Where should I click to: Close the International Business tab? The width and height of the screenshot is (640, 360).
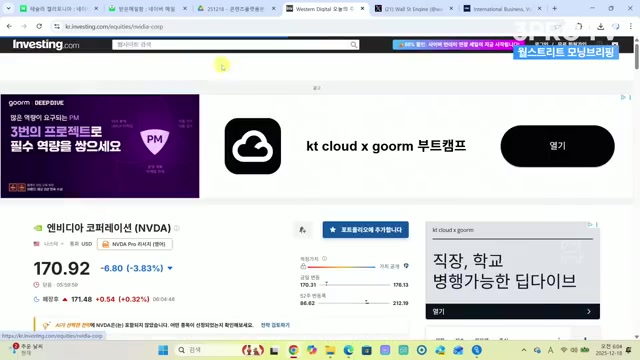tap(540, 9)
